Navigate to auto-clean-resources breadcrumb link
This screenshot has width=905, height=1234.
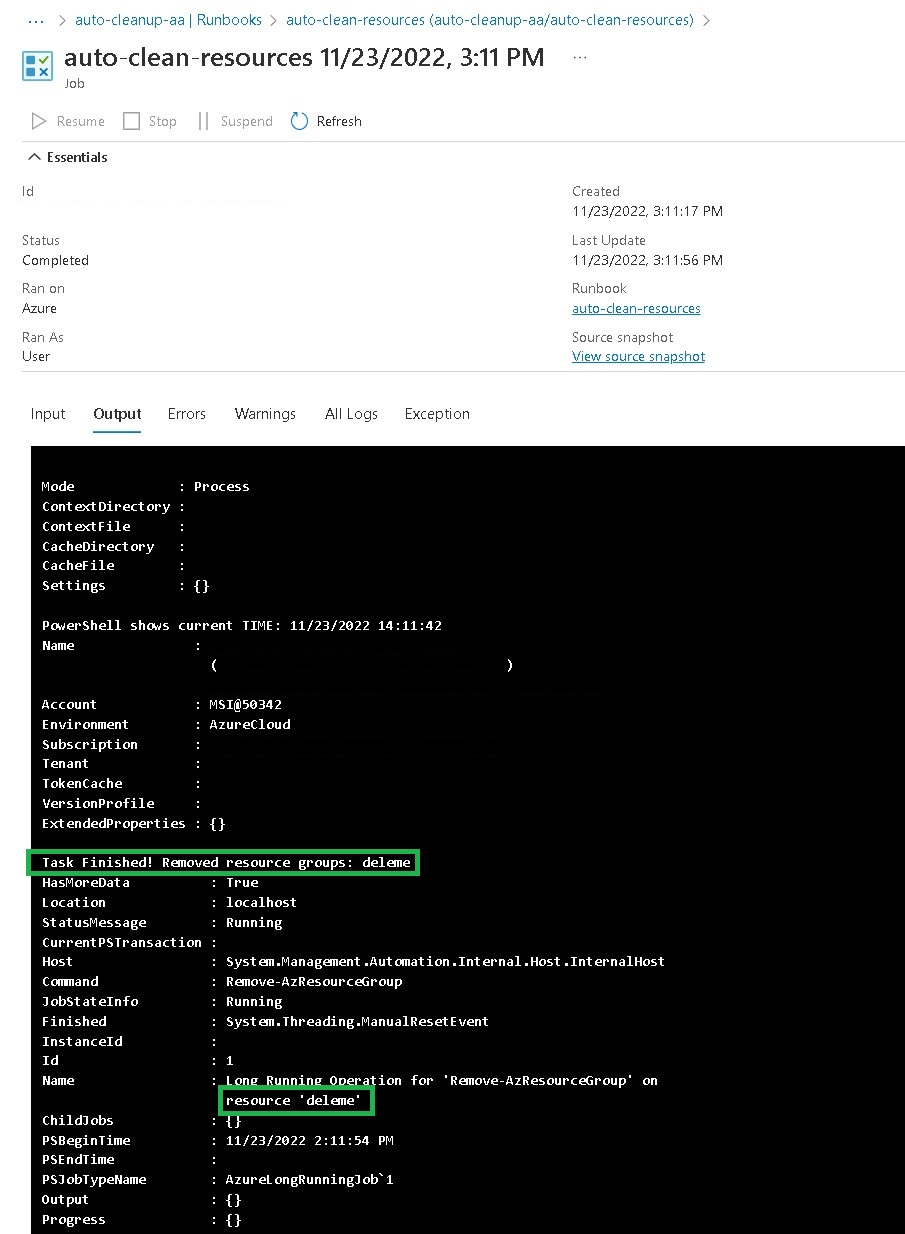pos(489,20)
